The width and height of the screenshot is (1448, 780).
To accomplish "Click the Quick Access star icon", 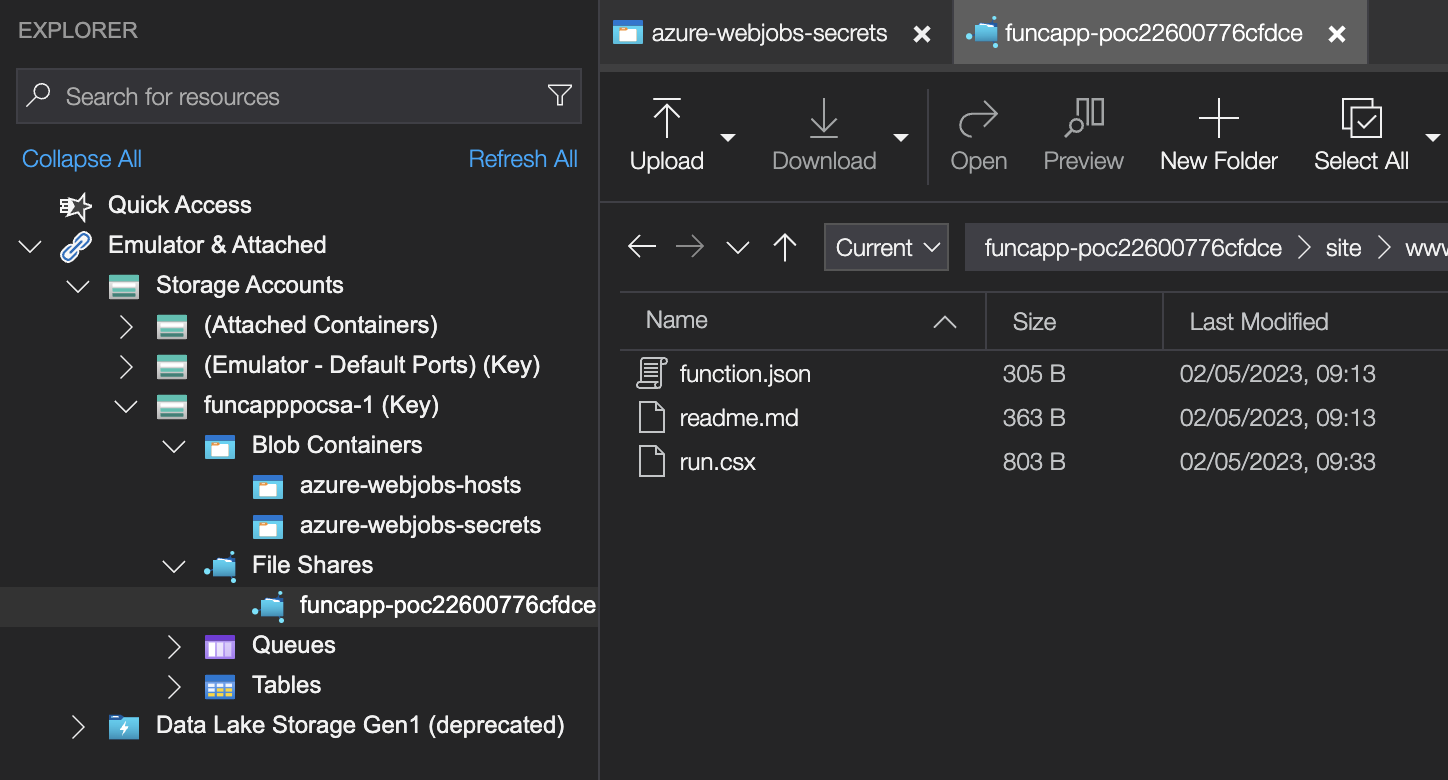I will click(x=75, y=205).
